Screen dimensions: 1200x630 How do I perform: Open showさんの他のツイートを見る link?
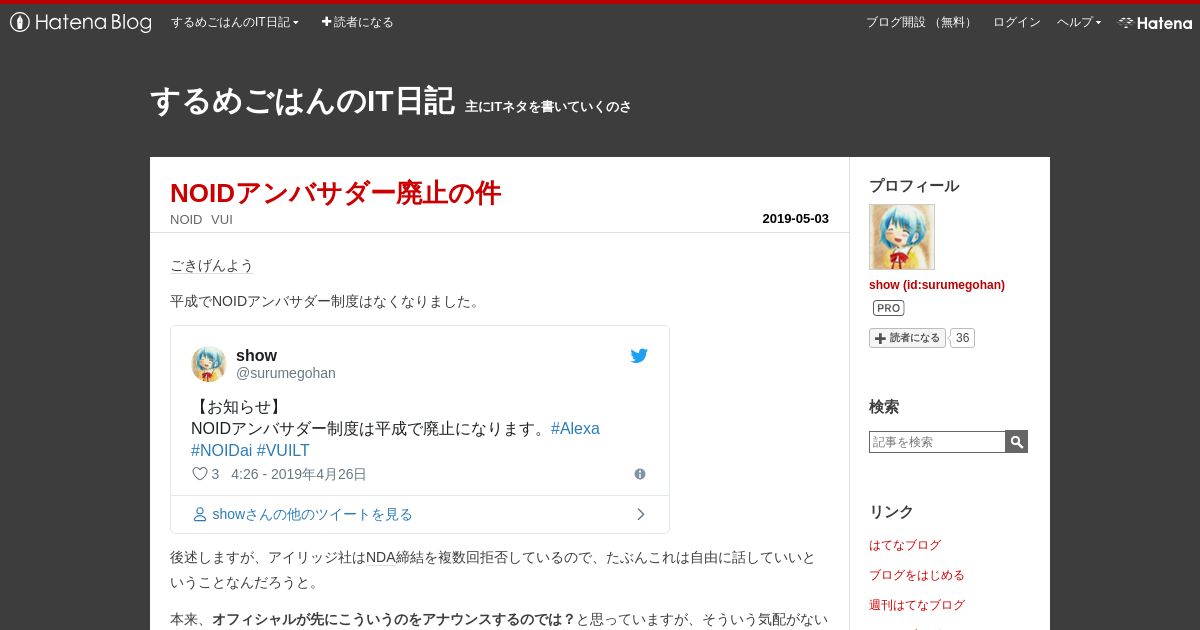click(312, 514)
